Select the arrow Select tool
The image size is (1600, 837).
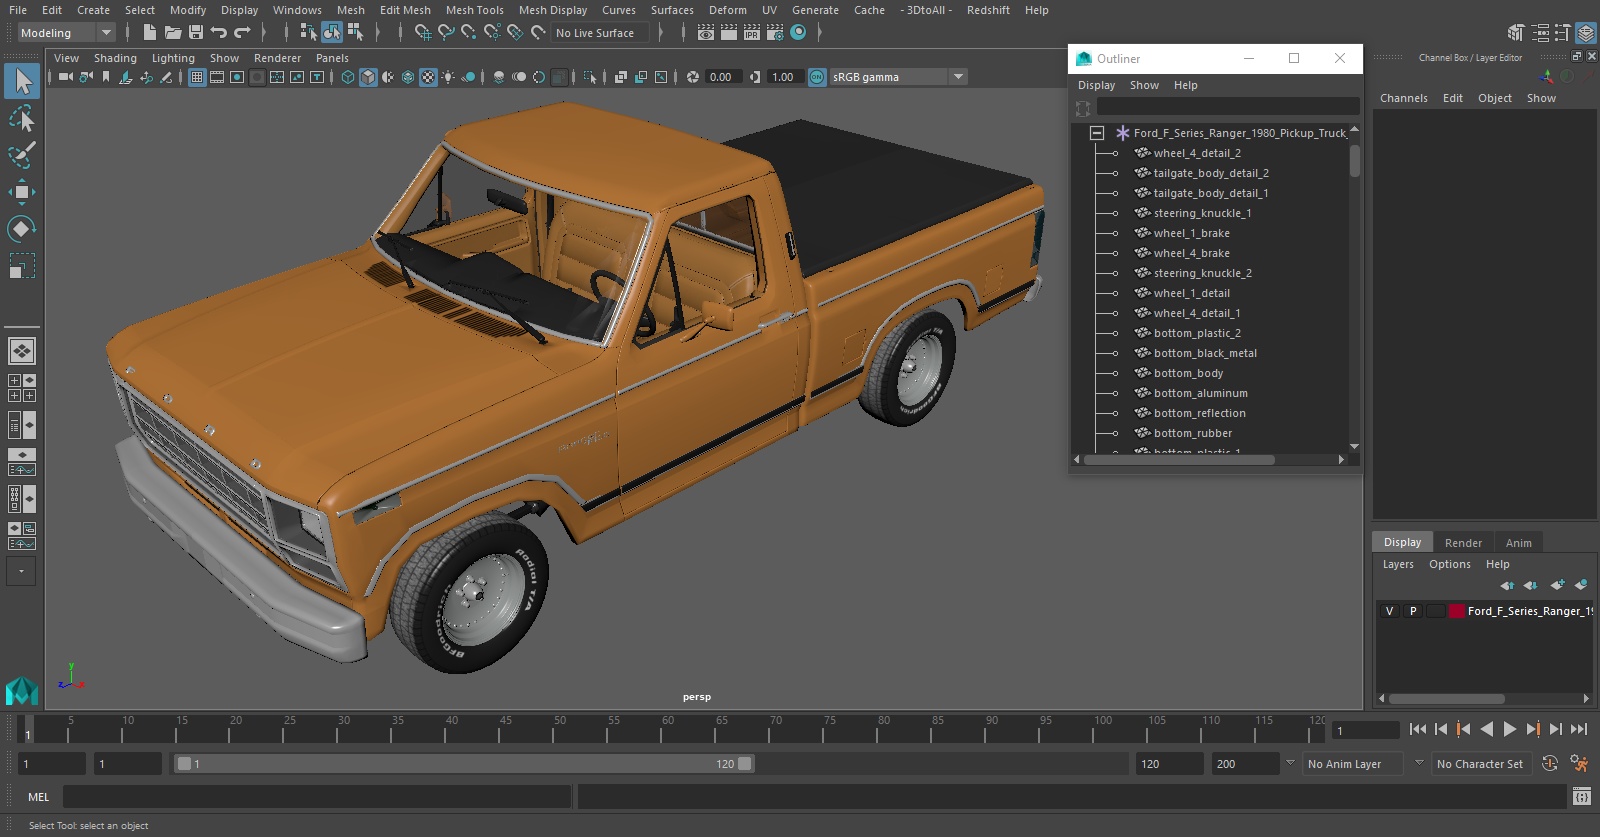coord(22,81)
